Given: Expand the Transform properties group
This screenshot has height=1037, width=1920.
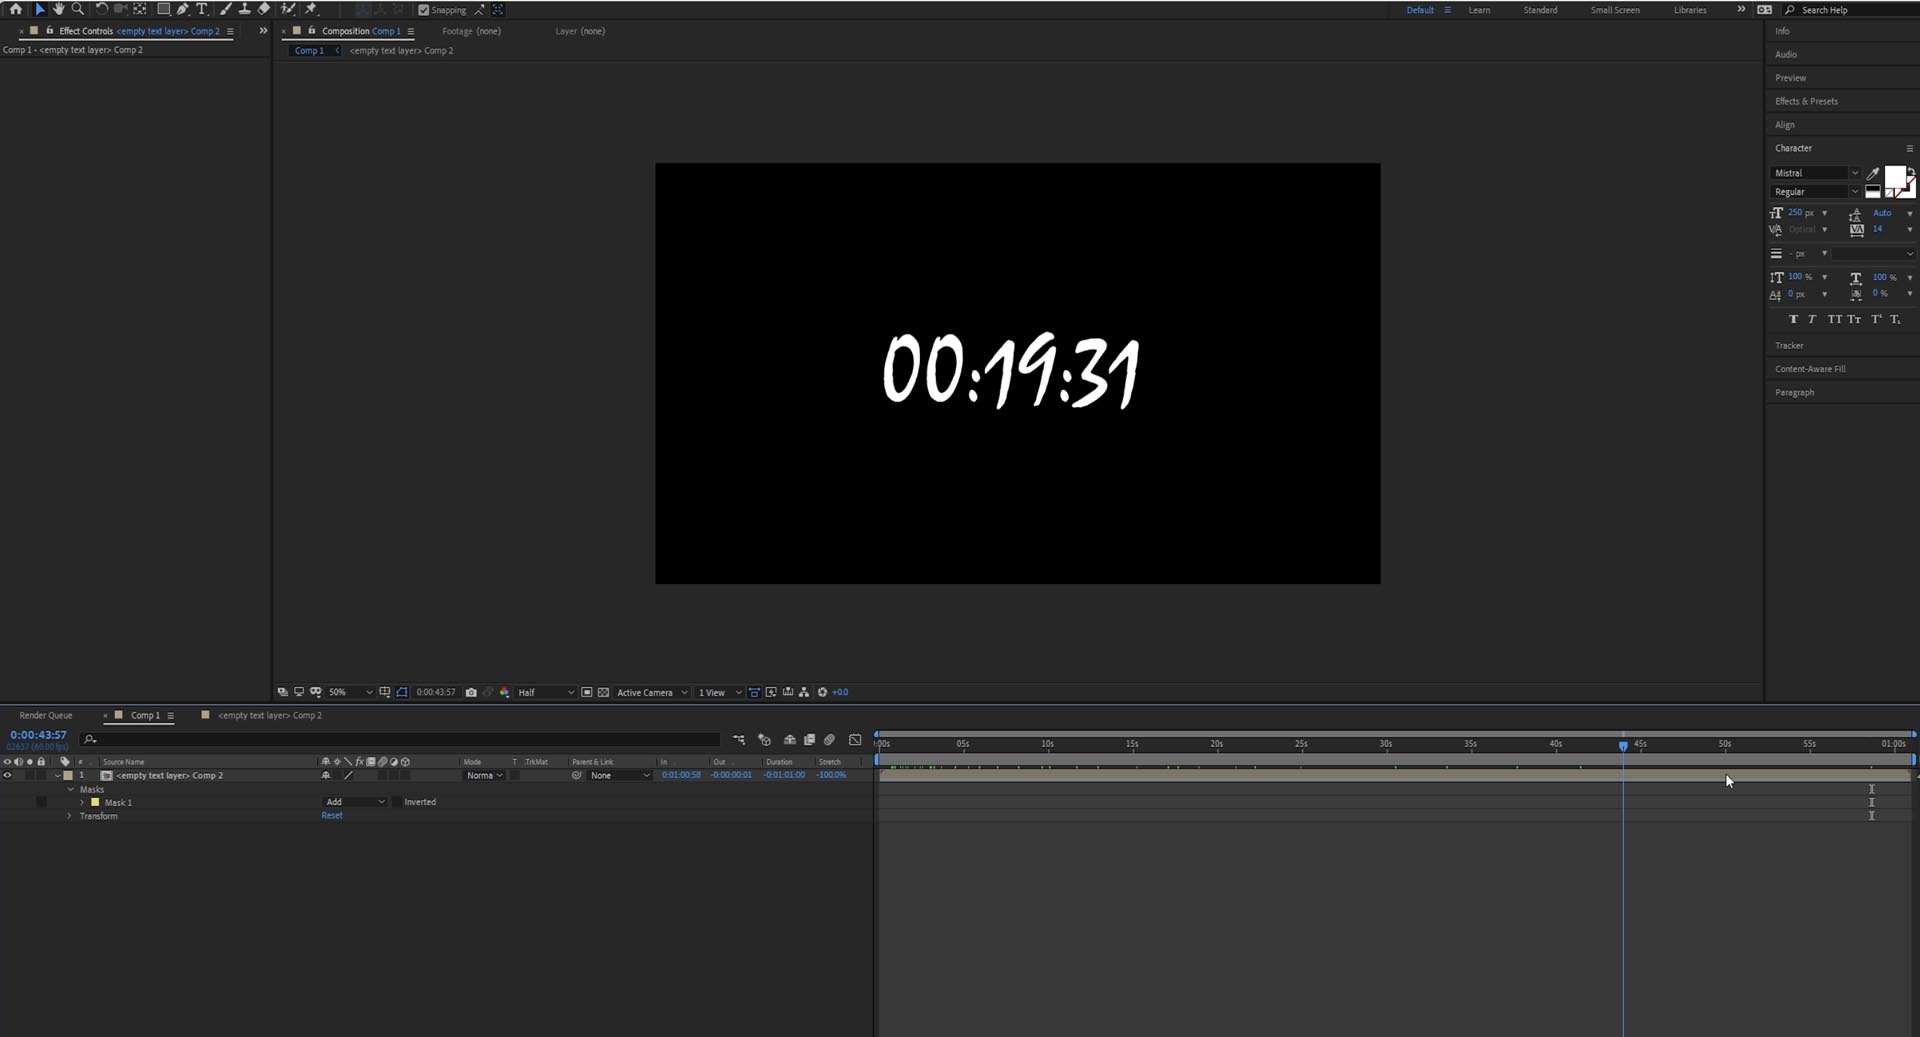Looking at the screenshot, I should [x=67, y=816].
